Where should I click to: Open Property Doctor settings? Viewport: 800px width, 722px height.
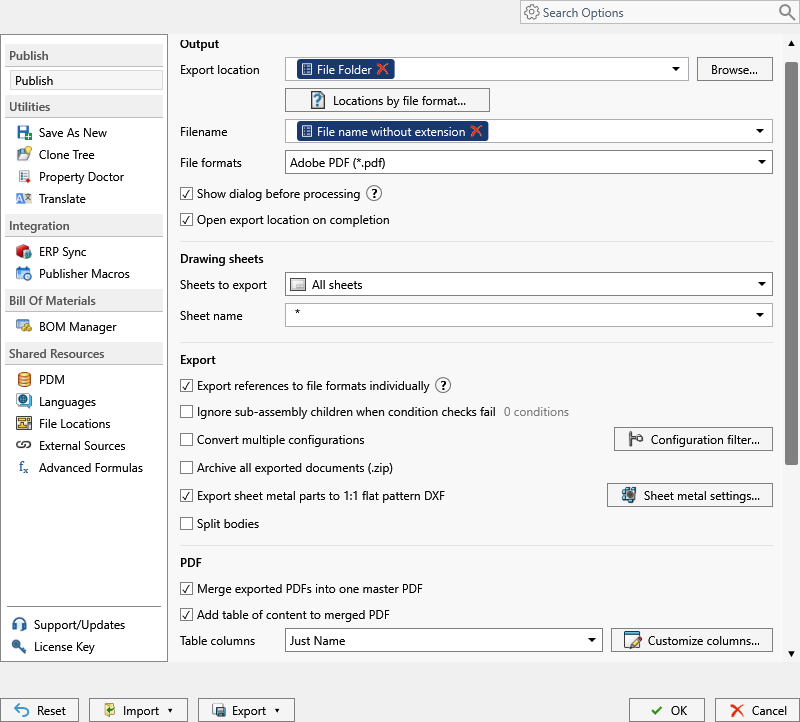click(x=82, y=177)
